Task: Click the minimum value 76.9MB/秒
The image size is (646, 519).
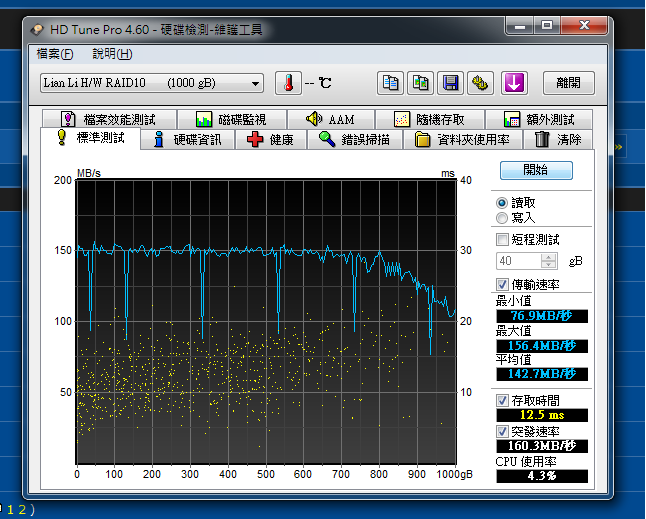Action: [x=542, y=316]
